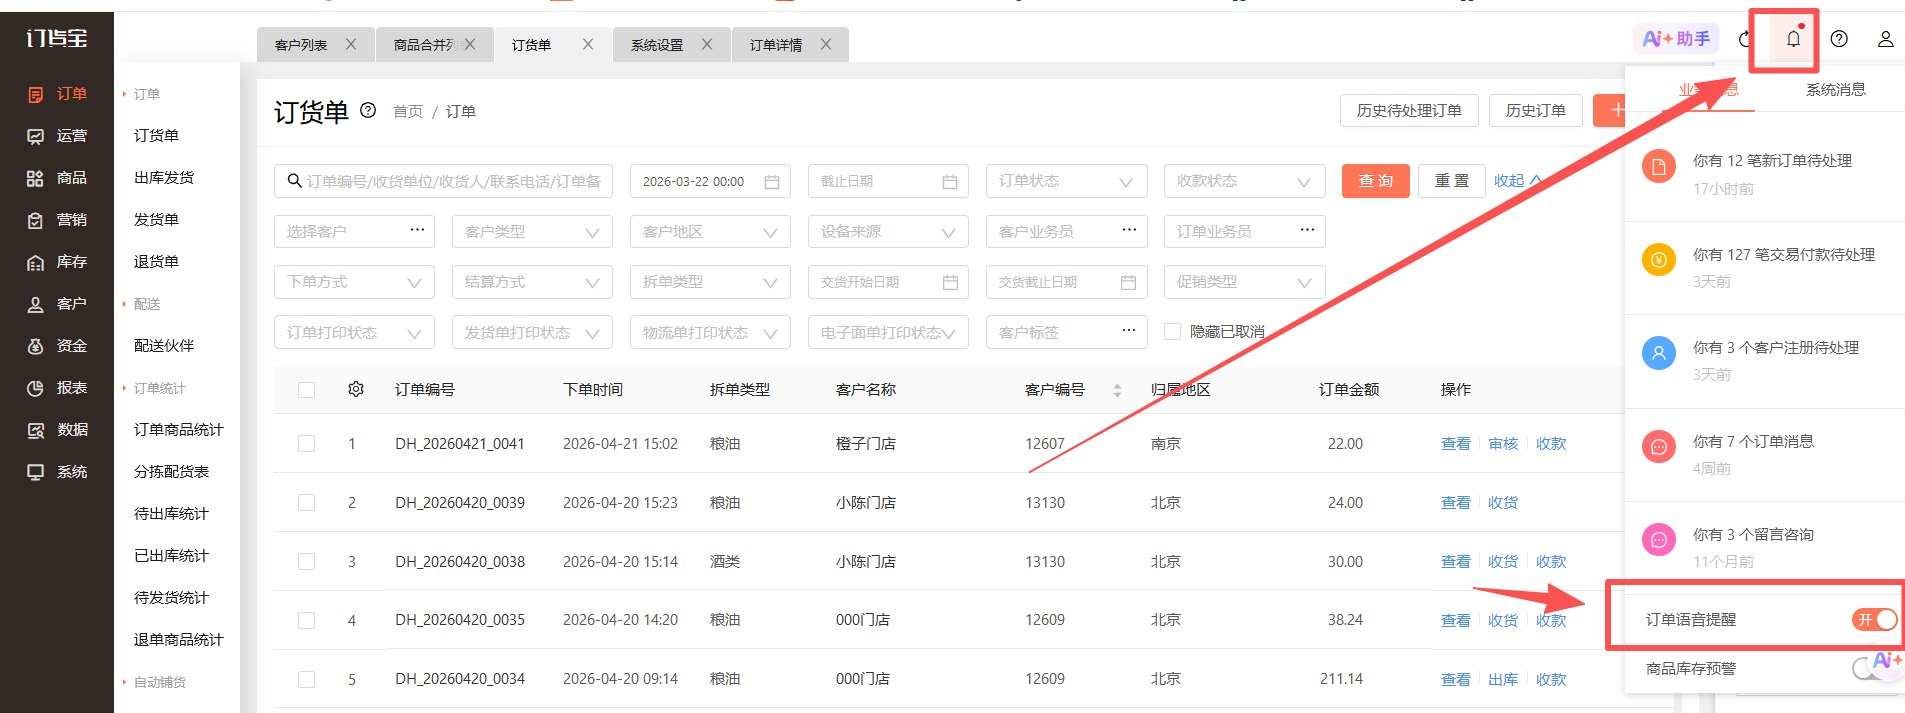The height and width of the screenshot is (713, 1905).
Task: Open the 资金 sidebar module
Action: coord(57,346)
